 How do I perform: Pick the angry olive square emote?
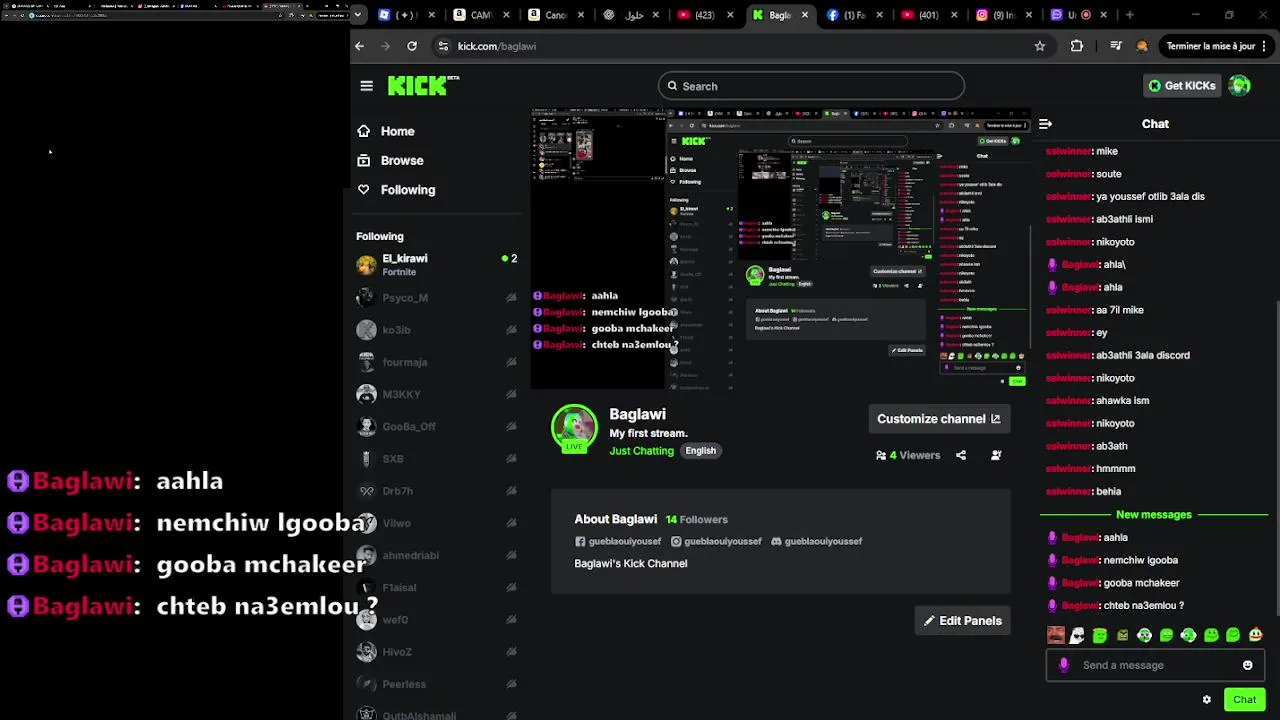pos(1122,635)
